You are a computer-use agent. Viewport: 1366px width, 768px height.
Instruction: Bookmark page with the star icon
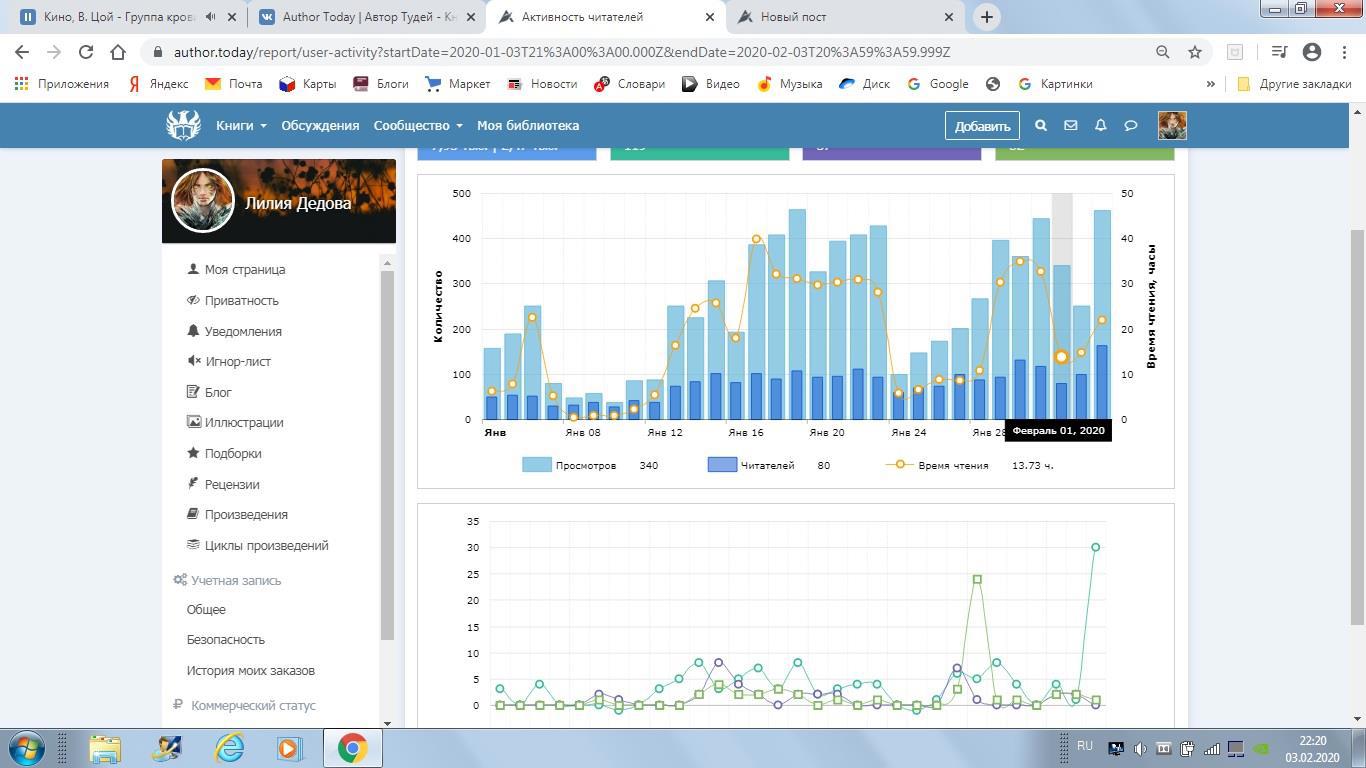(x=1194, y=52)
